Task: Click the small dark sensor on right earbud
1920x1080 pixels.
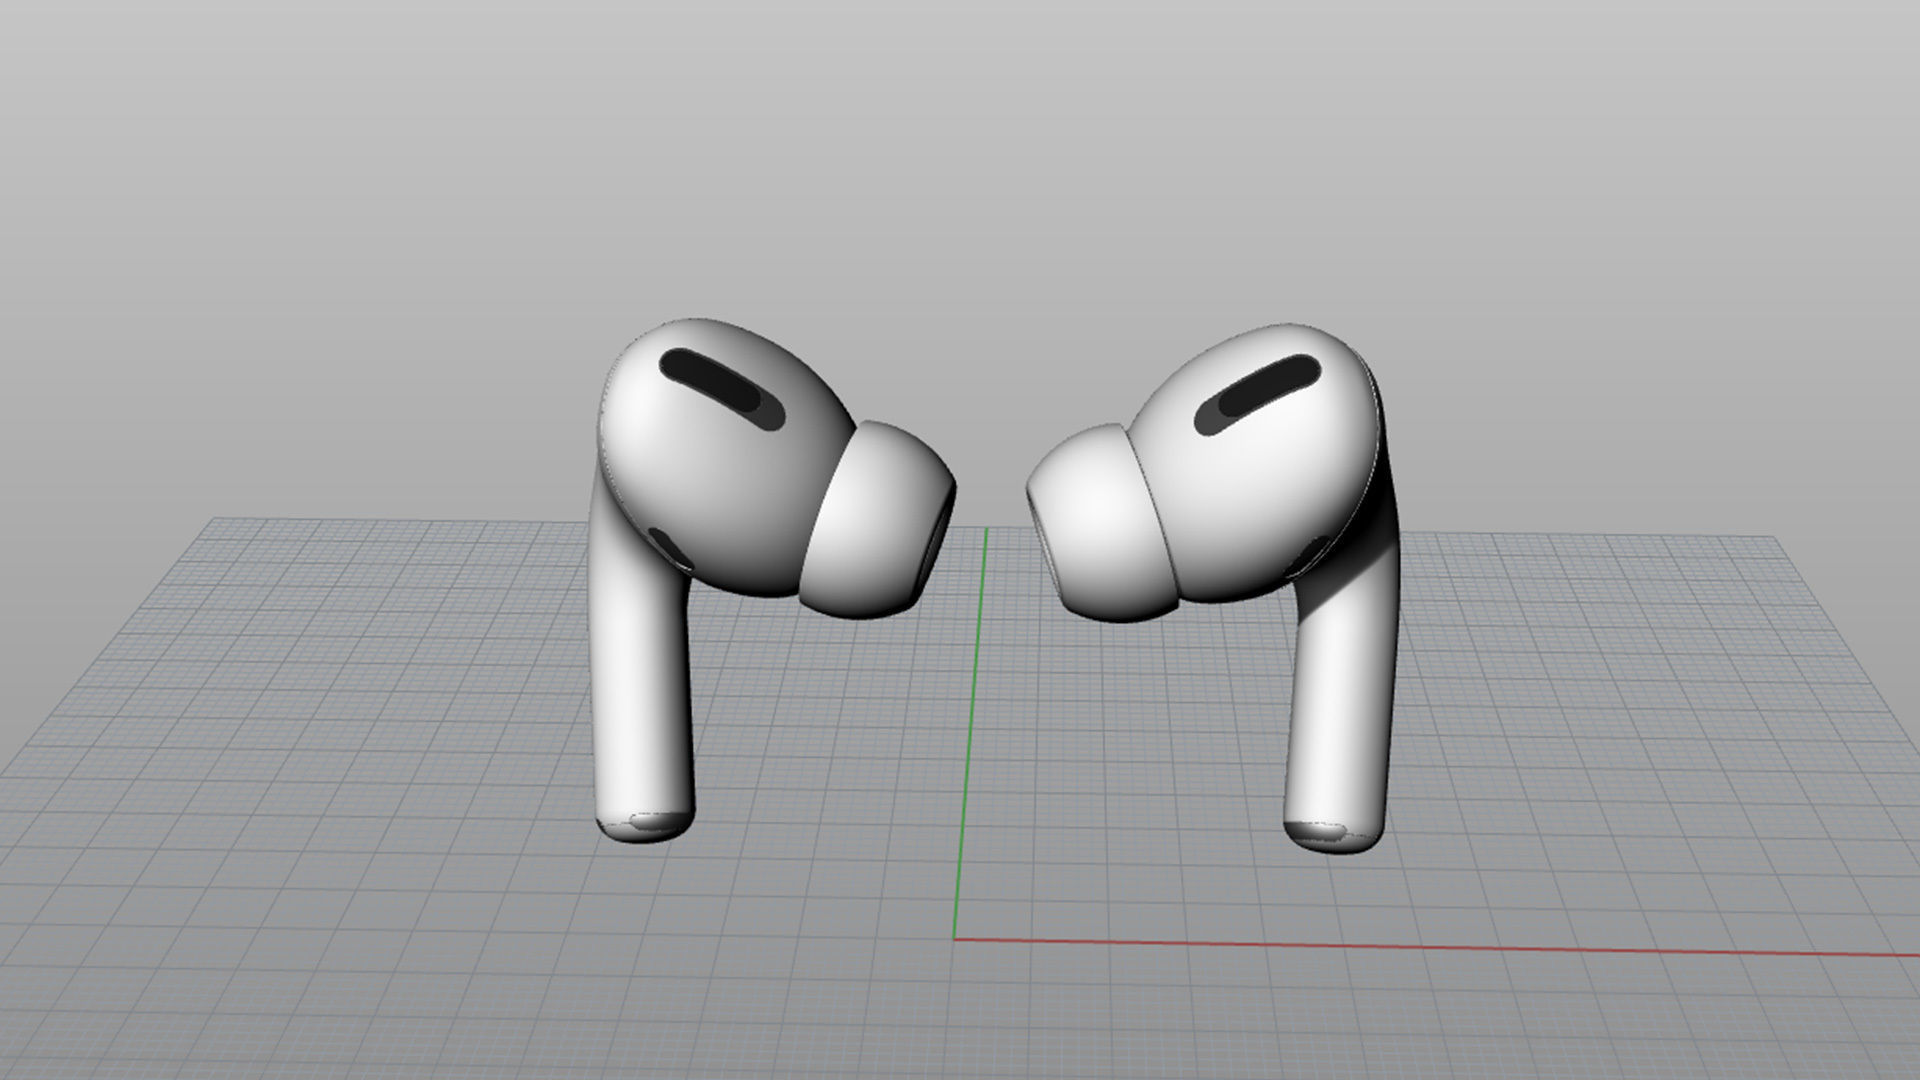Action: (x=1308, y=555)
